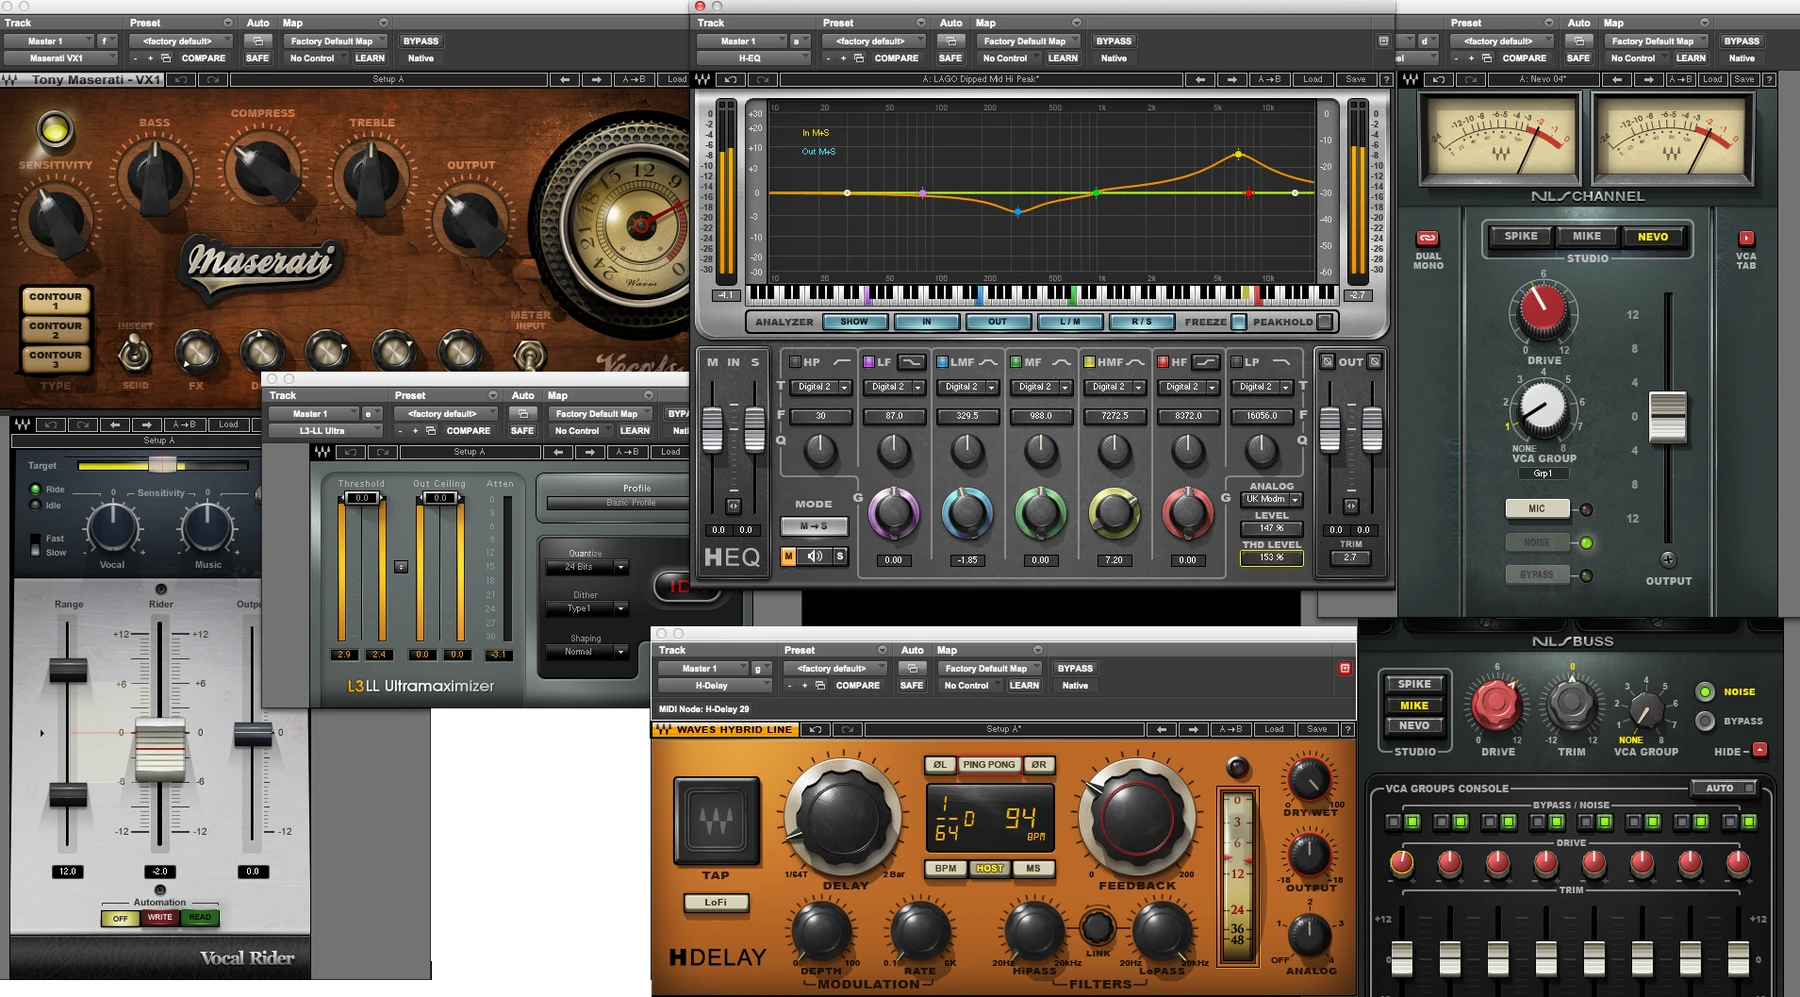Click the THD LEVEL value 153 %
The image size is (1800, 997).
[x=1271, y=558]
